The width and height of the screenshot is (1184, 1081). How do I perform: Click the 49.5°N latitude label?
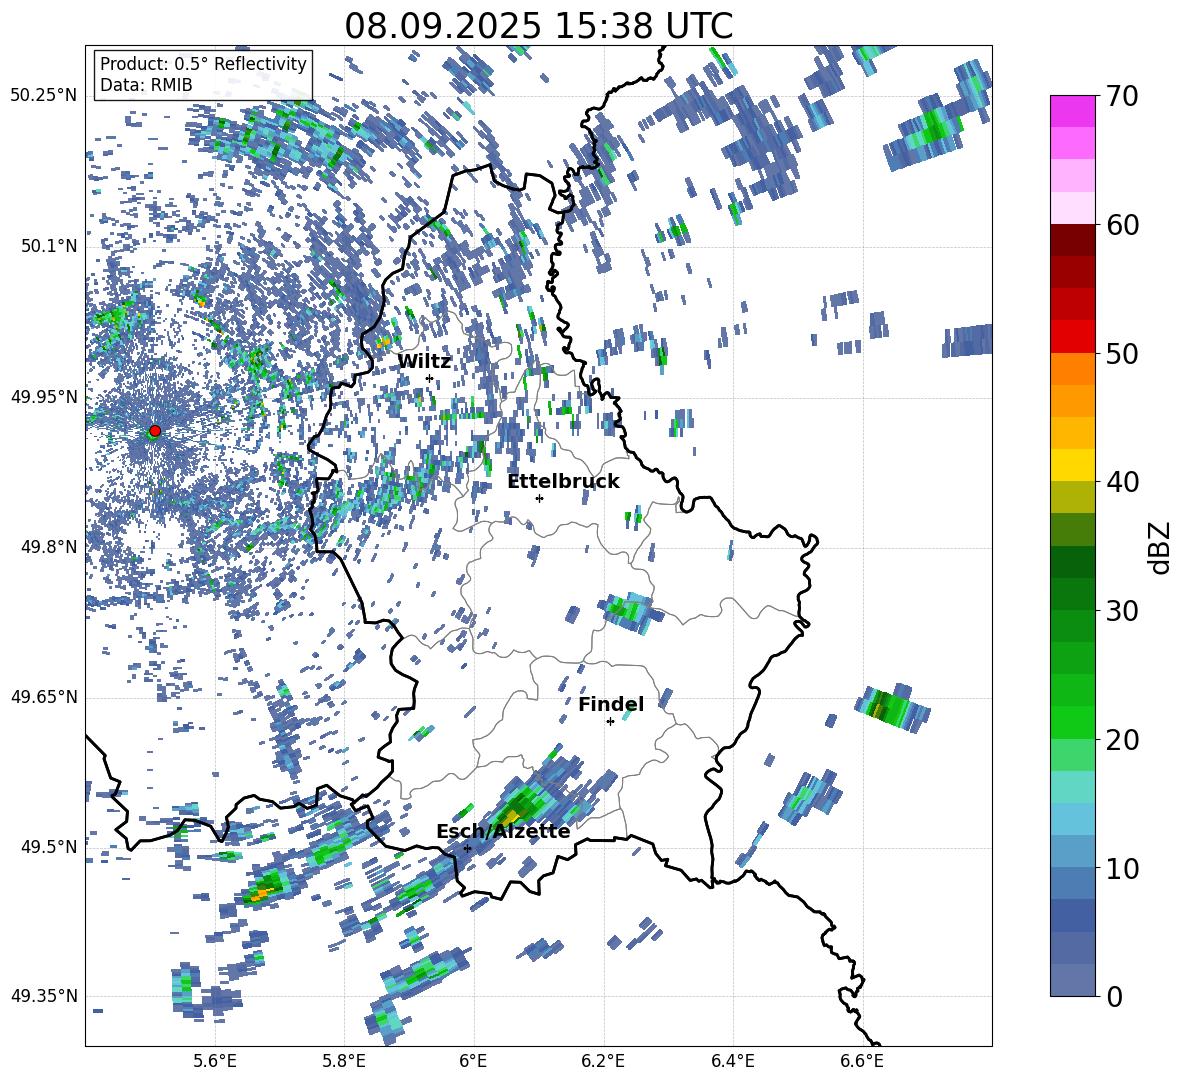pyautogui.click(x=48, y=846)
